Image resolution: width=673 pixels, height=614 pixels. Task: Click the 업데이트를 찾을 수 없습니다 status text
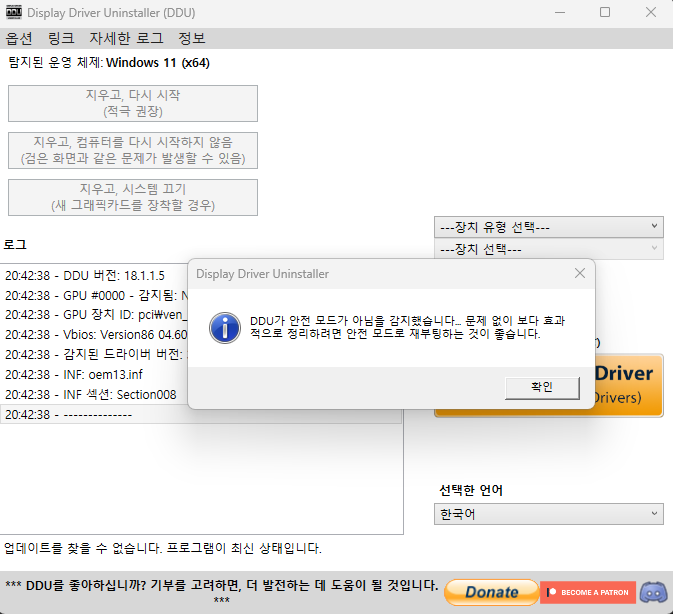click(163, 548)
